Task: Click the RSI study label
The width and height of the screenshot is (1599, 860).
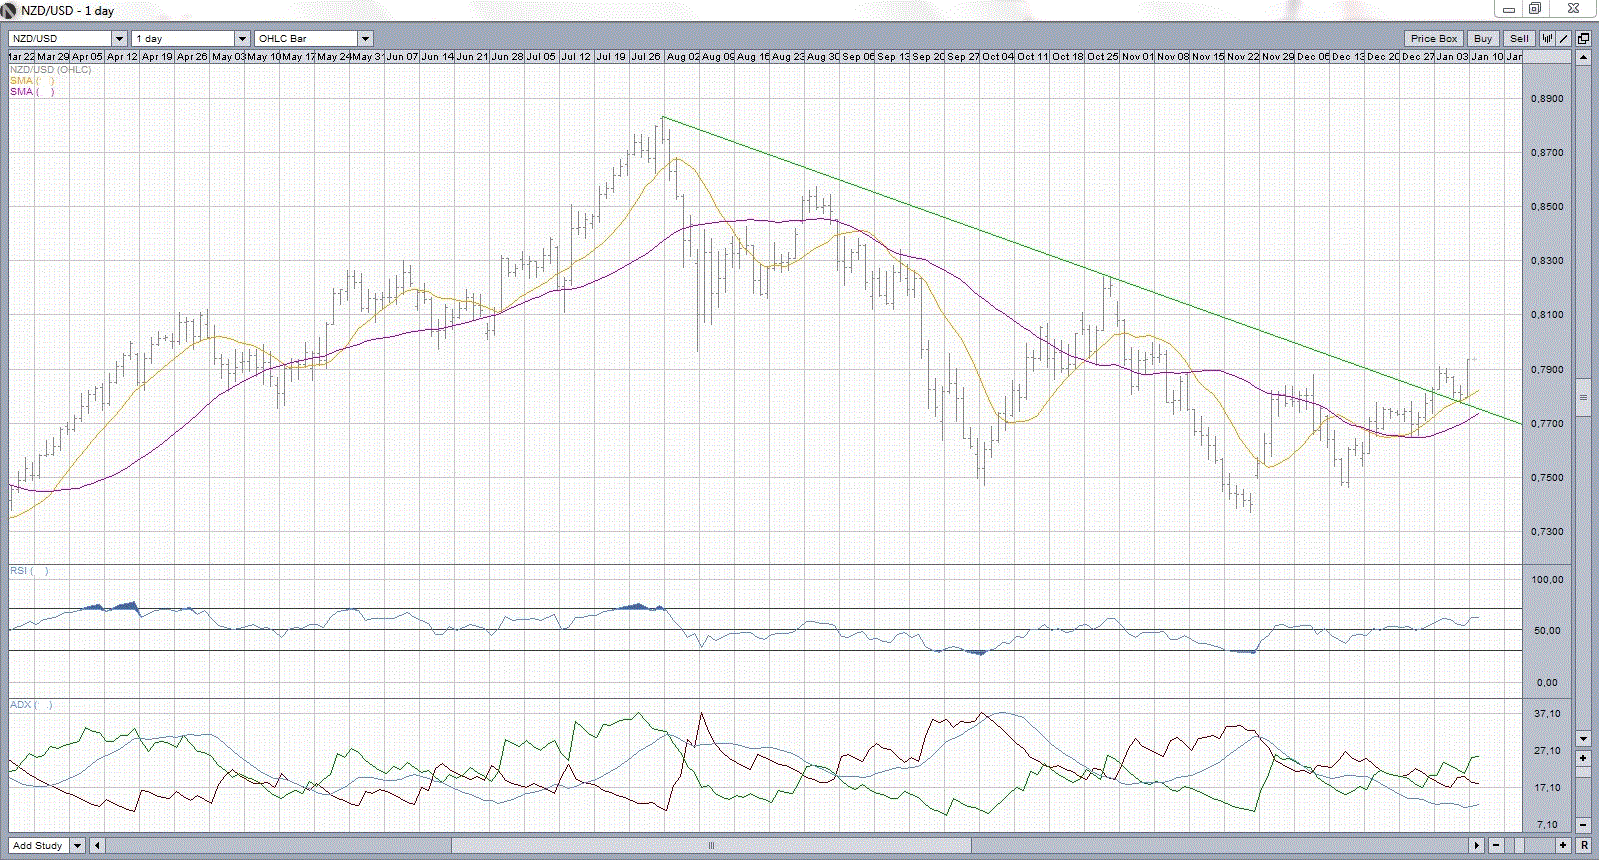Action: click(19, 571)
